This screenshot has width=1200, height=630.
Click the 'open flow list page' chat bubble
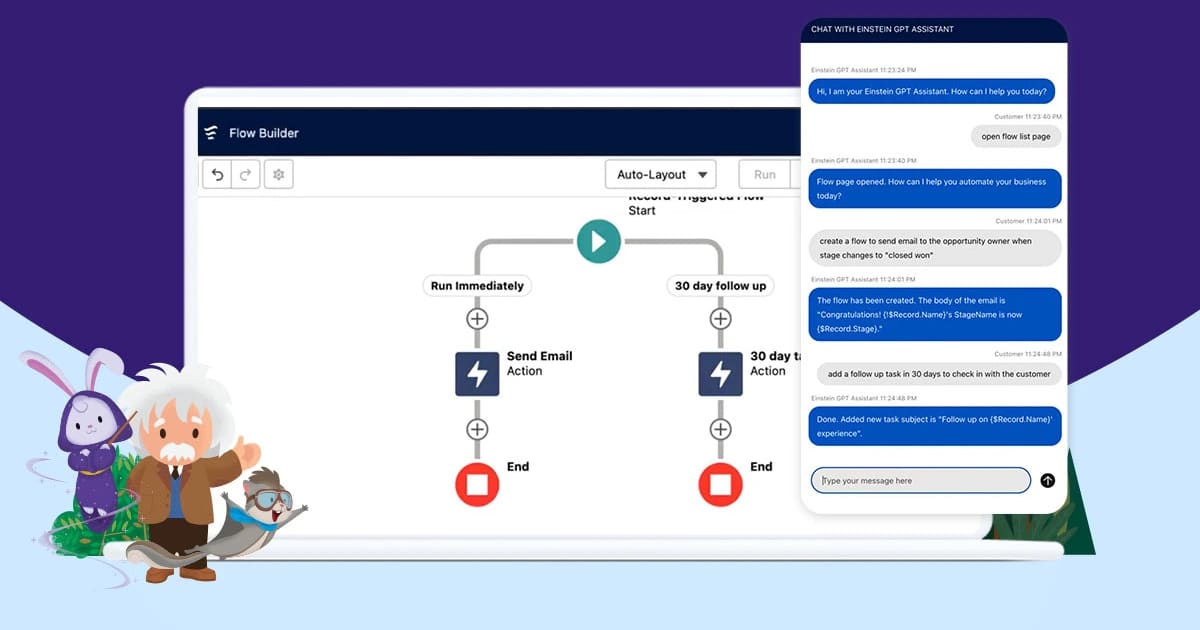(x=1016, y=137)
